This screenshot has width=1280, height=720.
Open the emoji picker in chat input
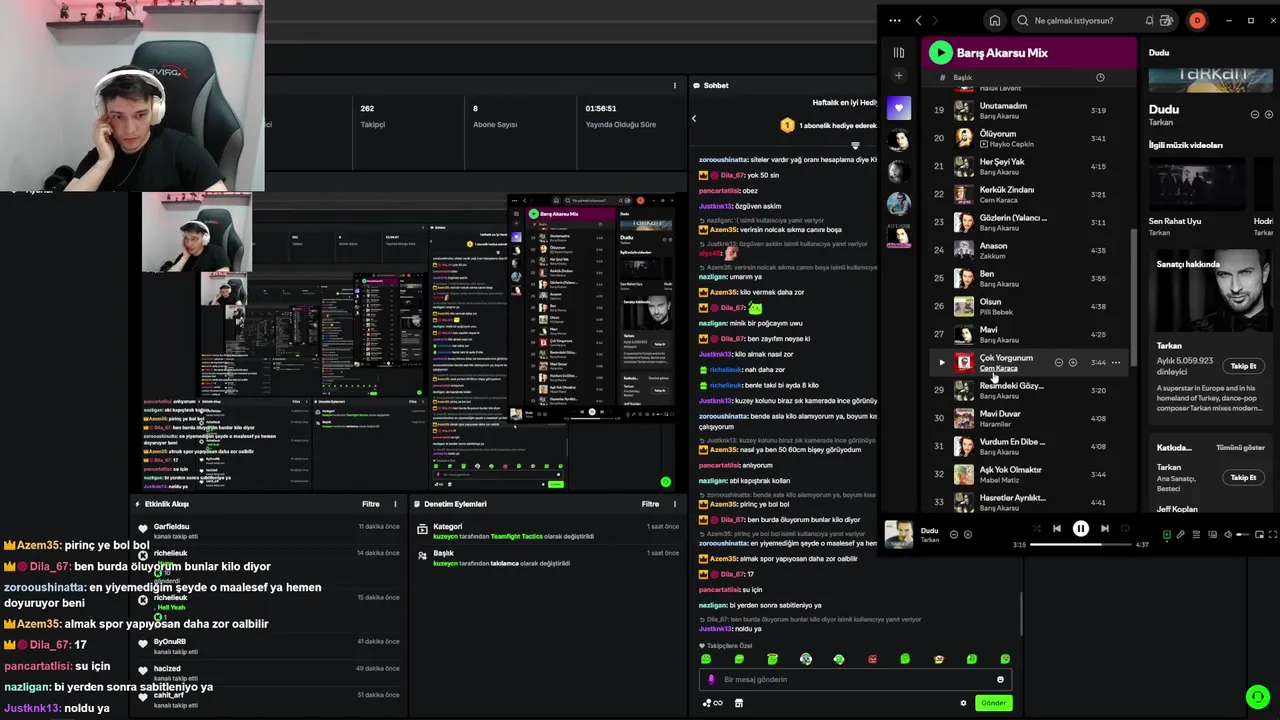coord(1000,679)
